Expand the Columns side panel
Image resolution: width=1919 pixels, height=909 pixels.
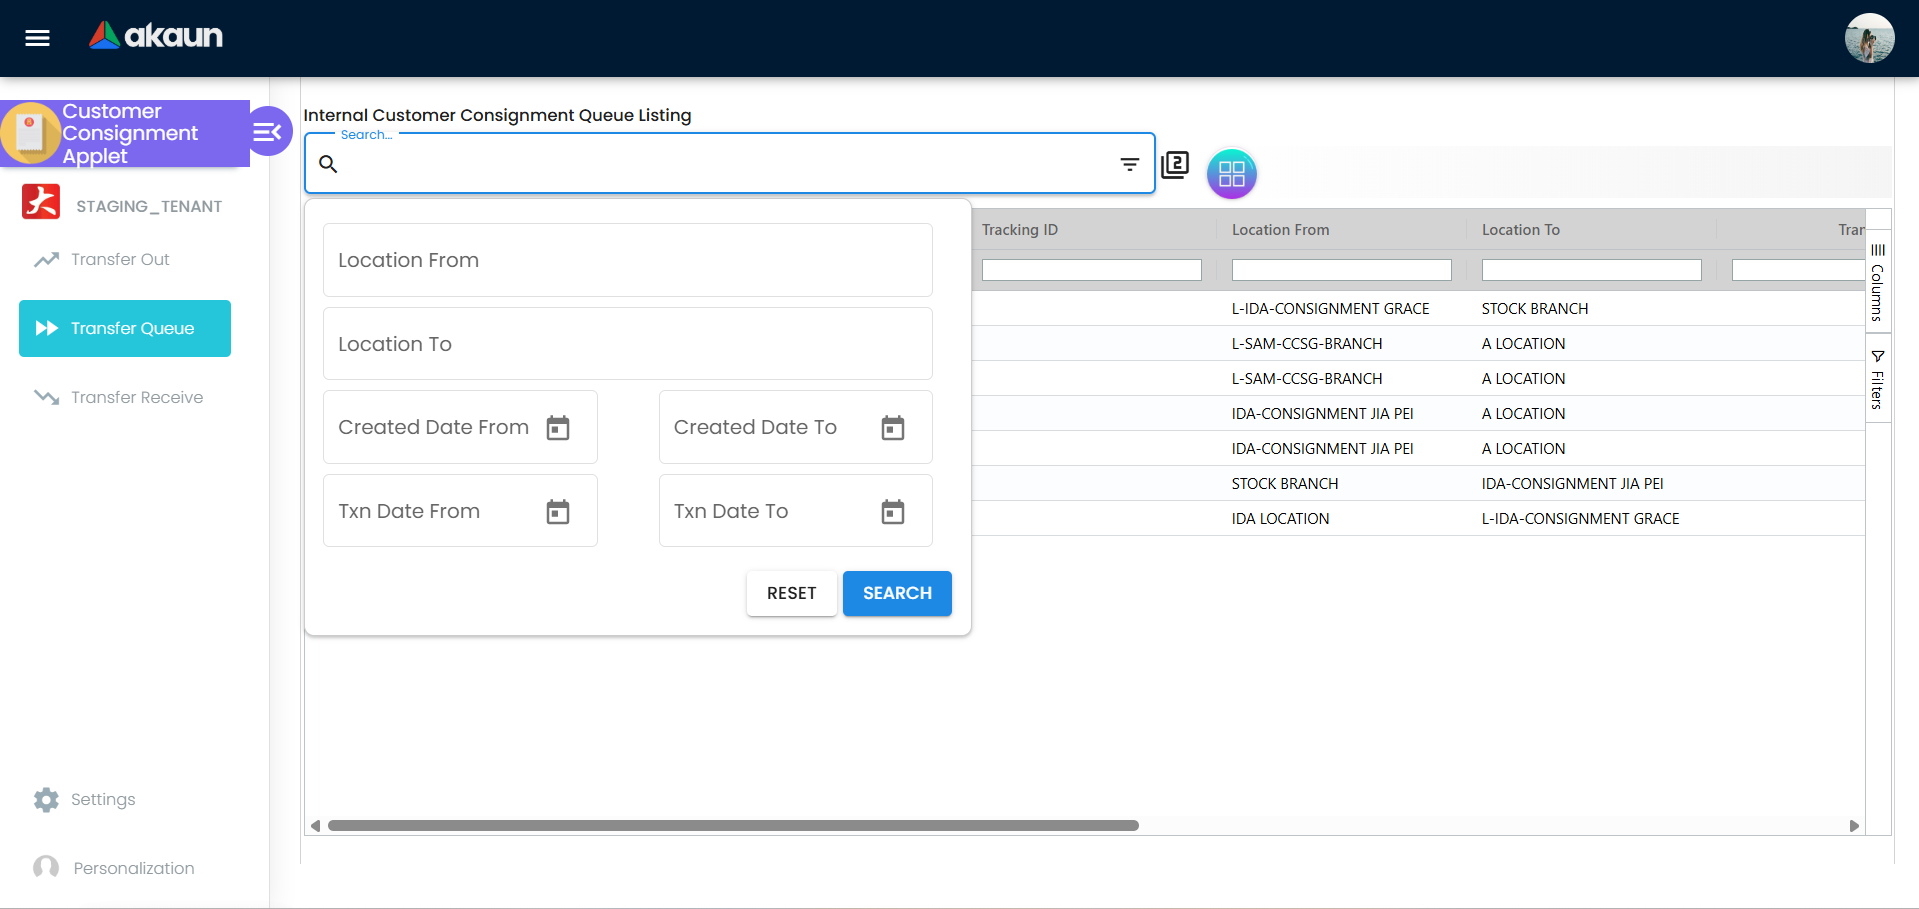[1877, 283]
